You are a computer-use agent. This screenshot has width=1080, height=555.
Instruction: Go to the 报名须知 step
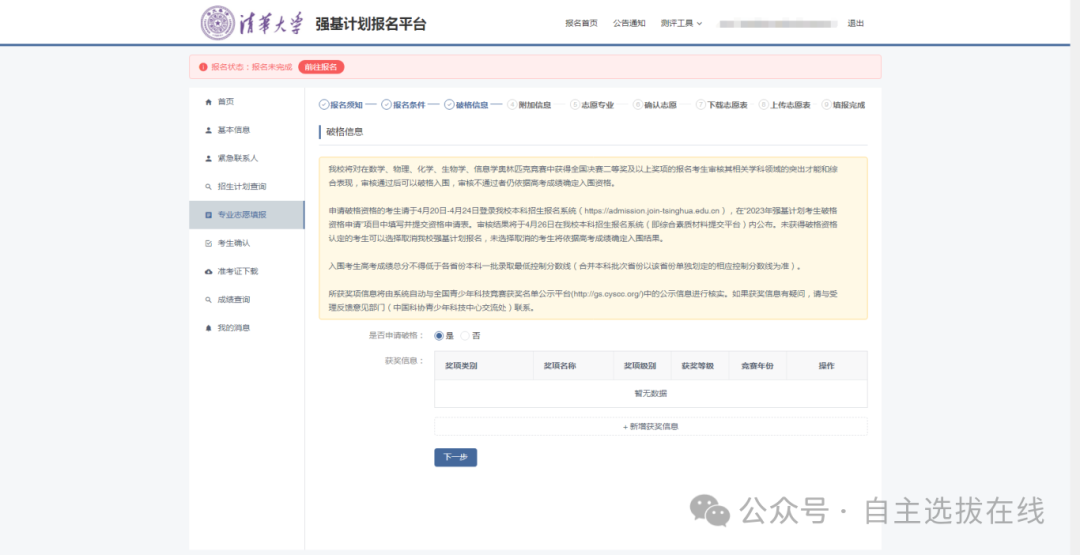coord(345,104)
